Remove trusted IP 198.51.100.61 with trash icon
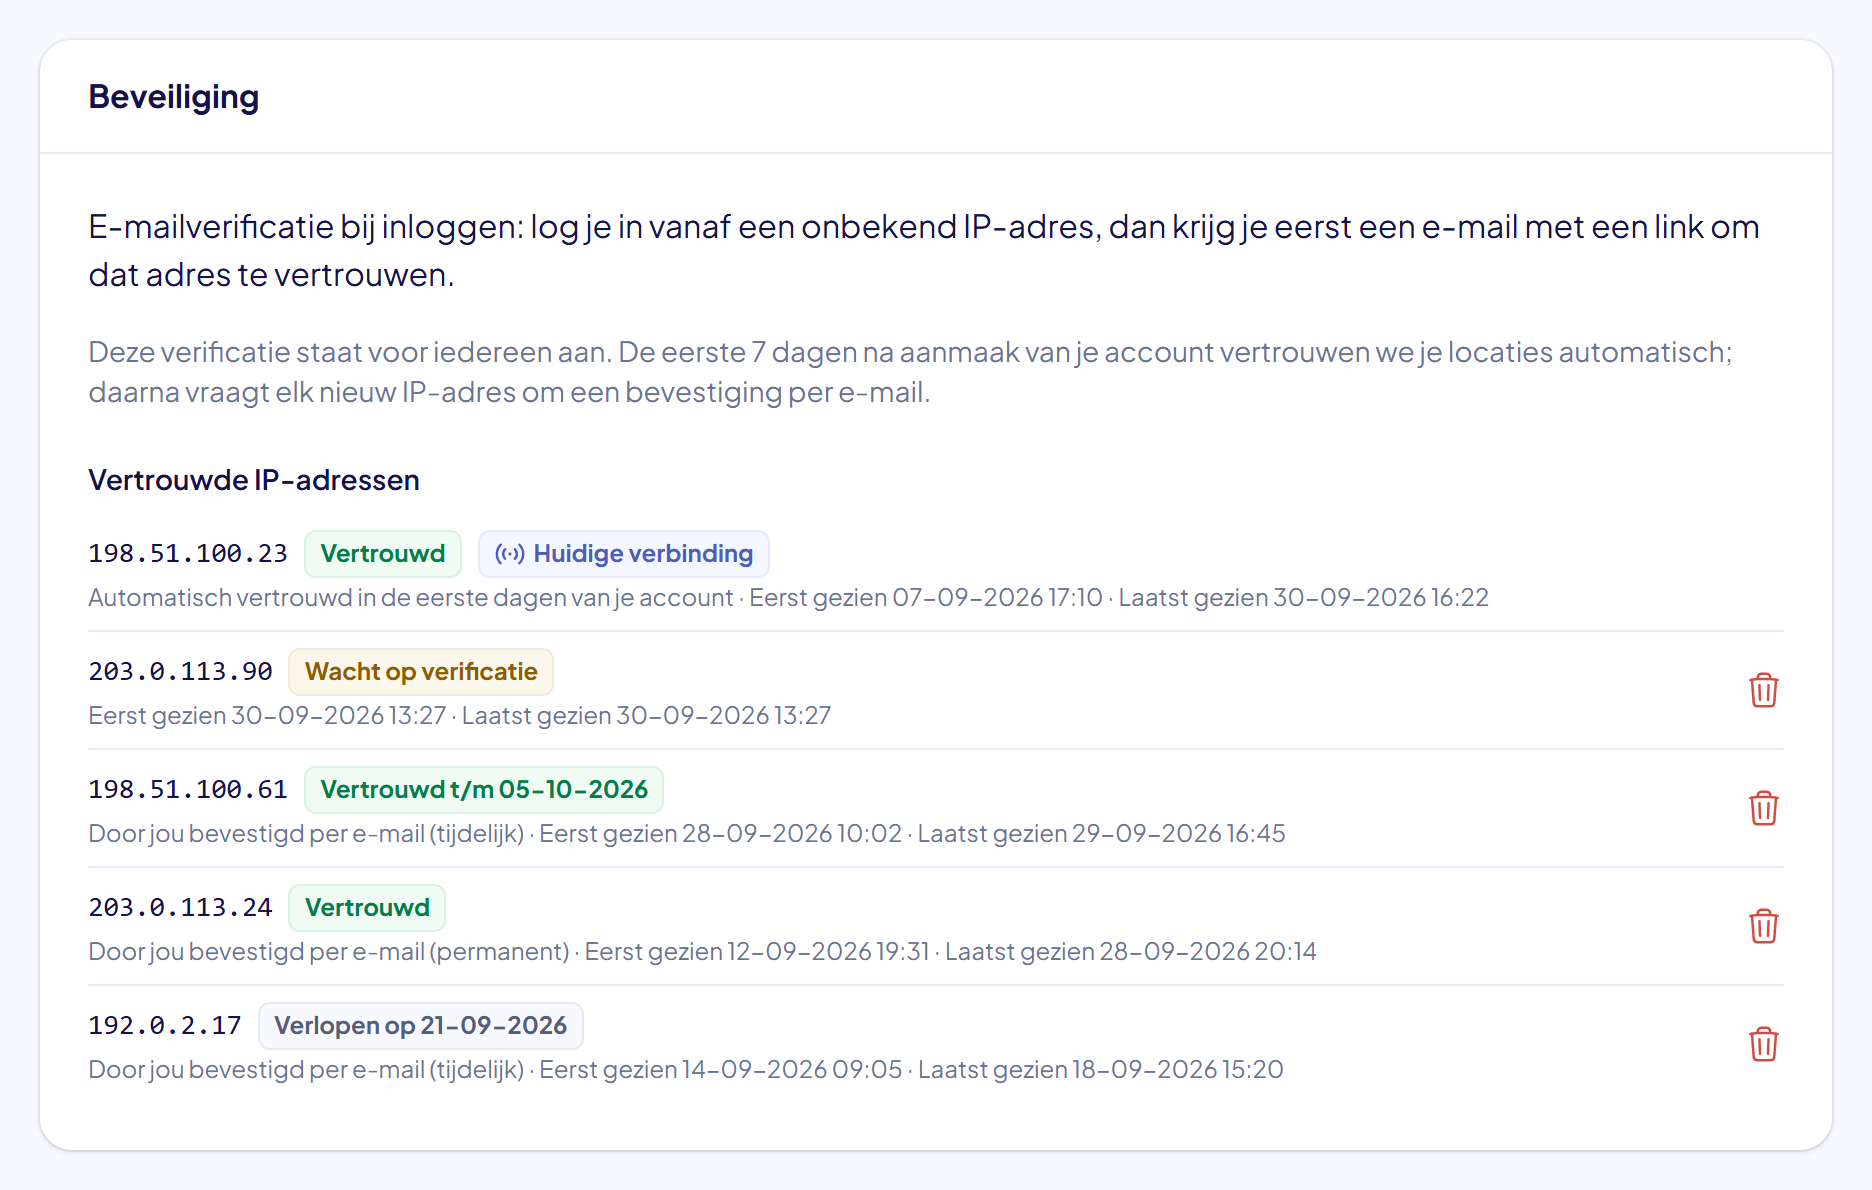This screenshot has width=1872, height=1190. [x=1763, y=808]
